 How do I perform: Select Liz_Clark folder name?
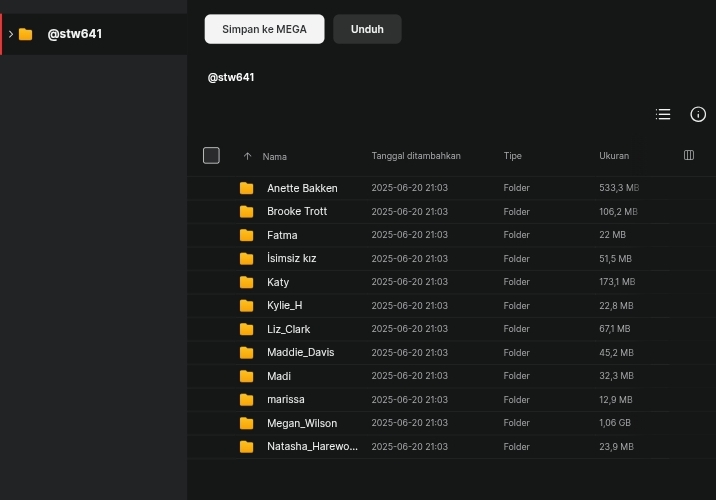click(x=289, y=329)
